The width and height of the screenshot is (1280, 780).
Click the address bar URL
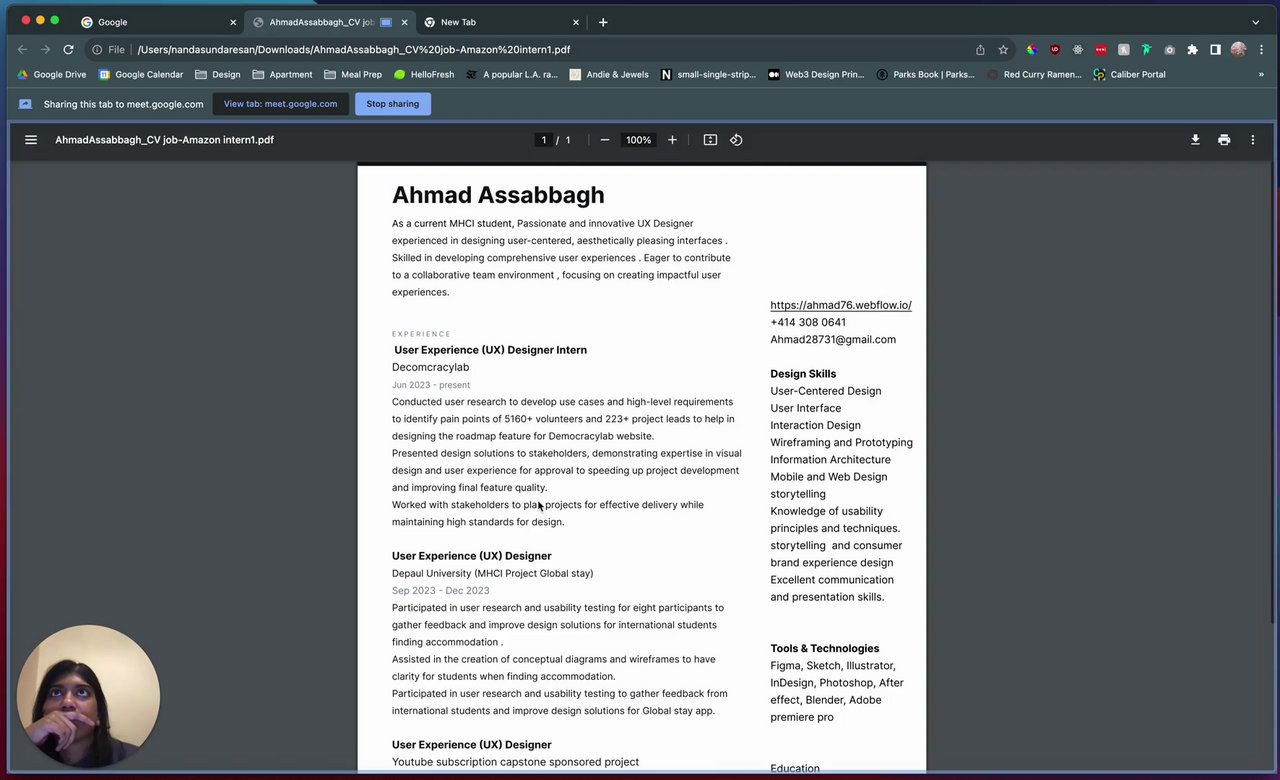pos(354,49)
